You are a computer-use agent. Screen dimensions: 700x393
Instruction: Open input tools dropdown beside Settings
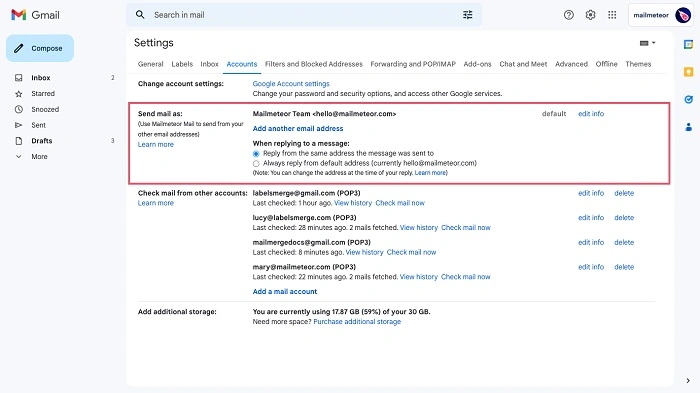(647, 43)
